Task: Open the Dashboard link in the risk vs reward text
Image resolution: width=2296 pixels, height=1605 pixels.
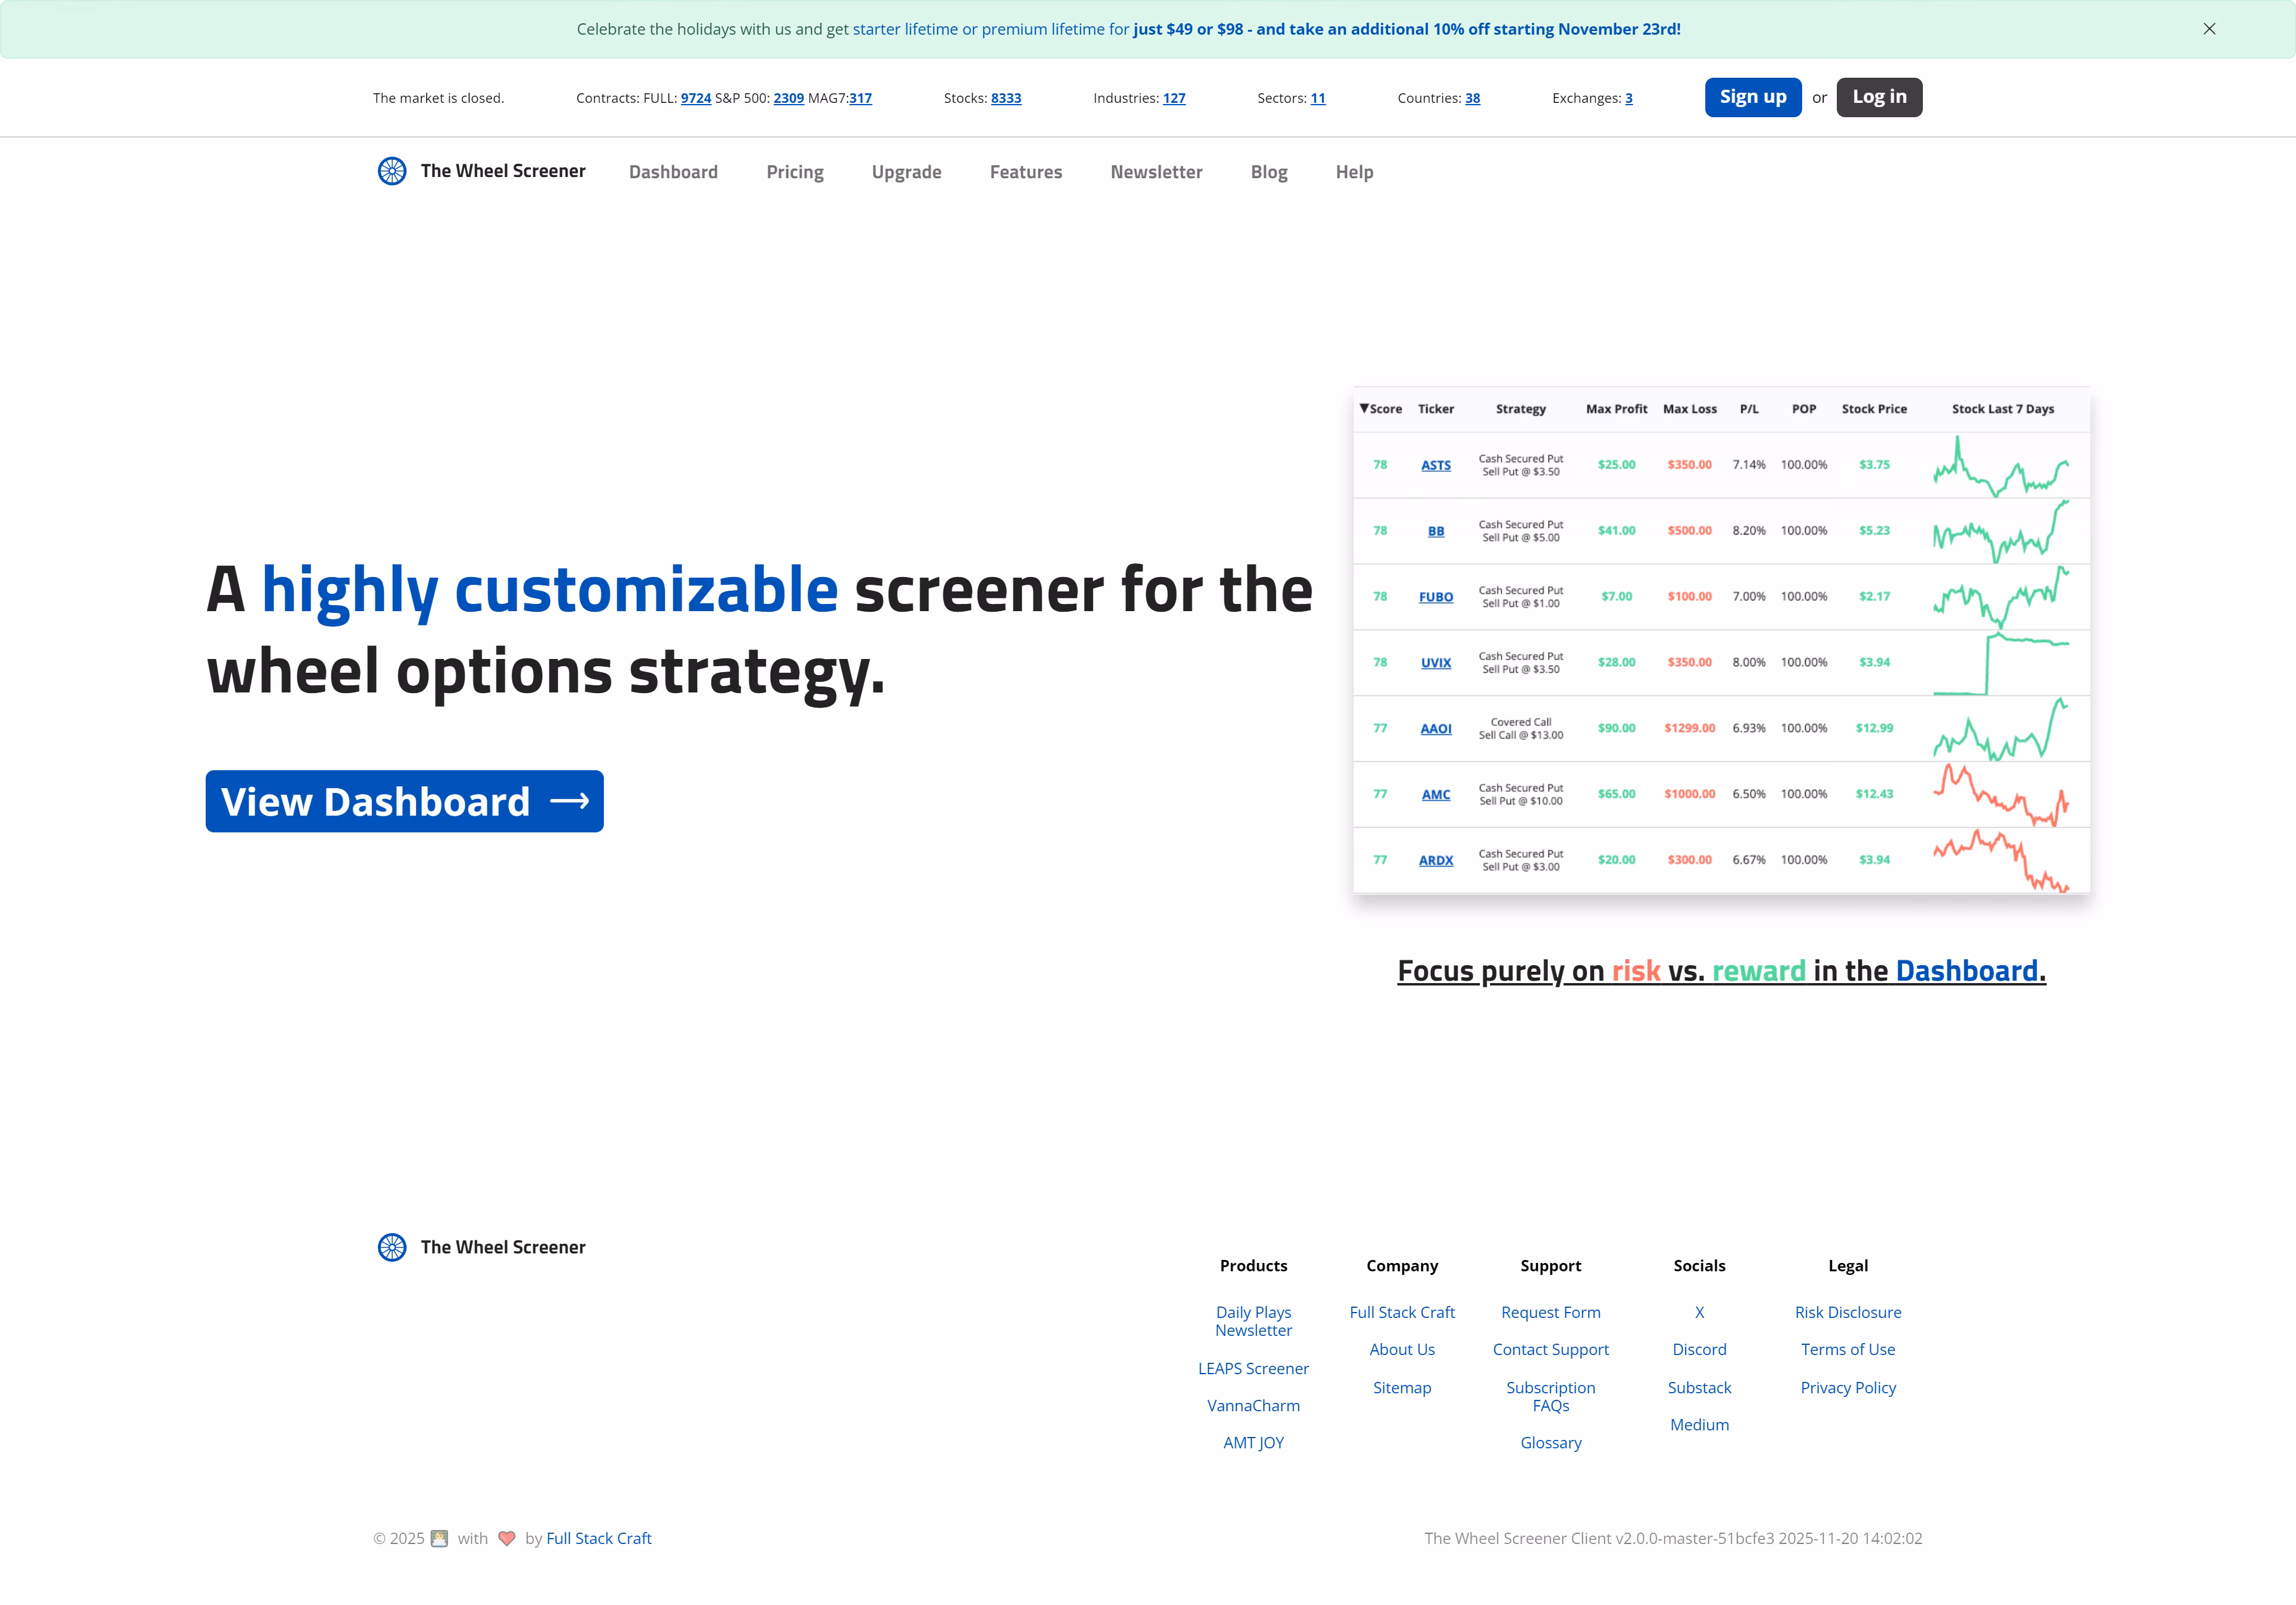Action: 1966,970
